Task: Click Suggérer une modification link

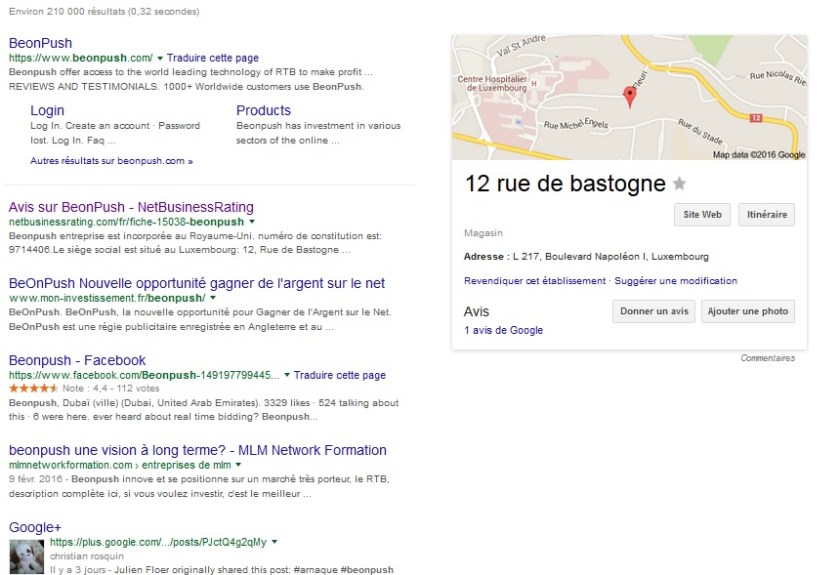Action: click(x=676, y=281)
